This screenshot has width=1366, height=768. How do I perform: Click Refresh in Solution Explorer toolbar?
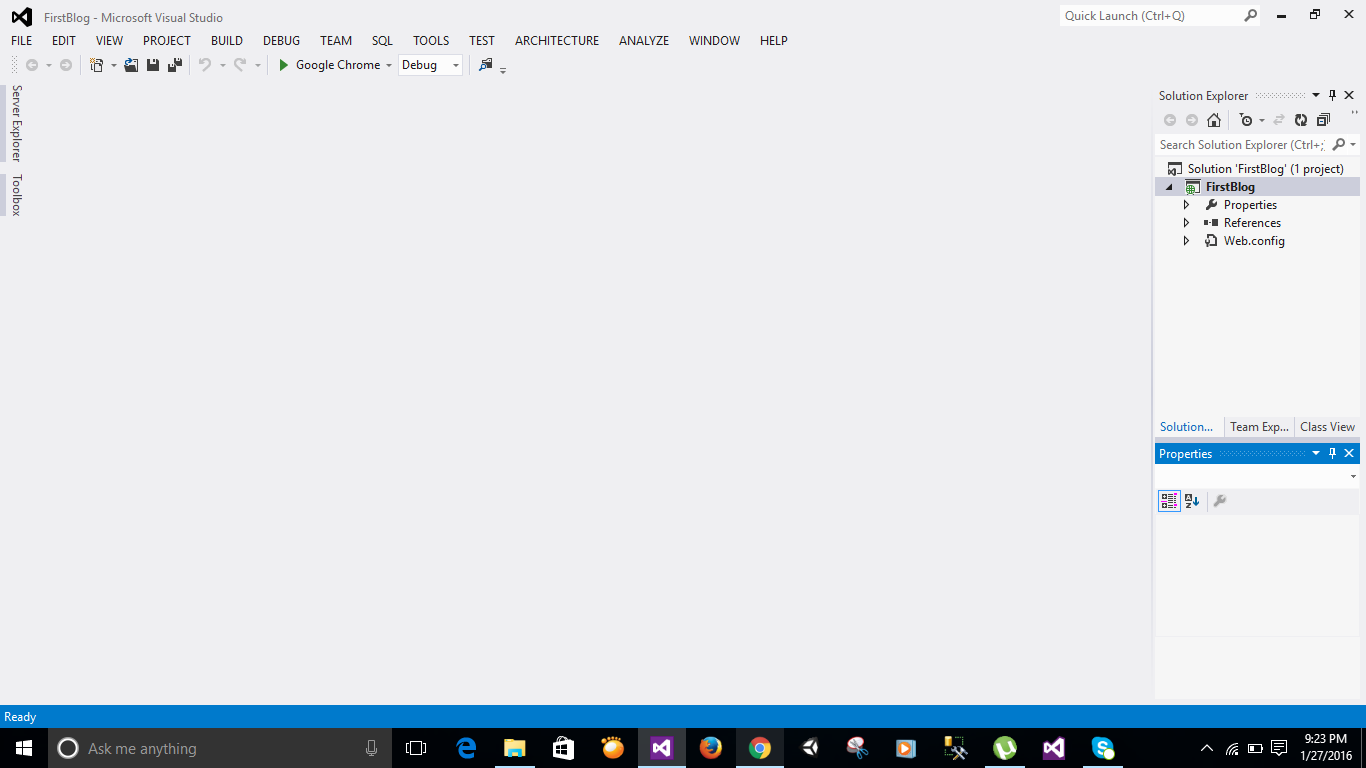coord(1301,120)
